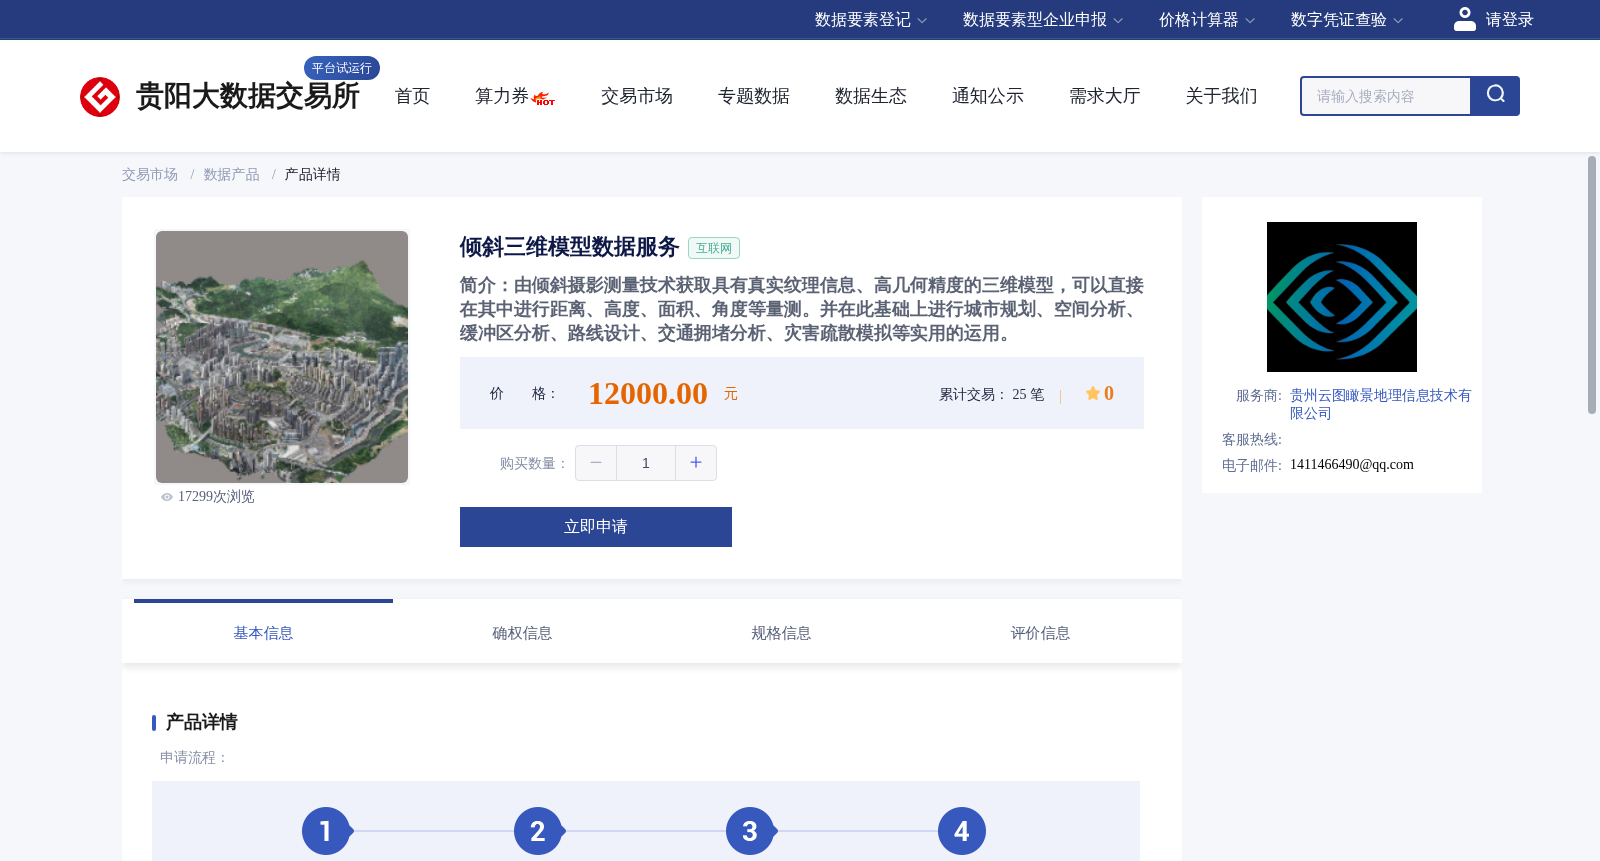
Task: Click step 2 circle in application flow
Action: coord(537,831)
